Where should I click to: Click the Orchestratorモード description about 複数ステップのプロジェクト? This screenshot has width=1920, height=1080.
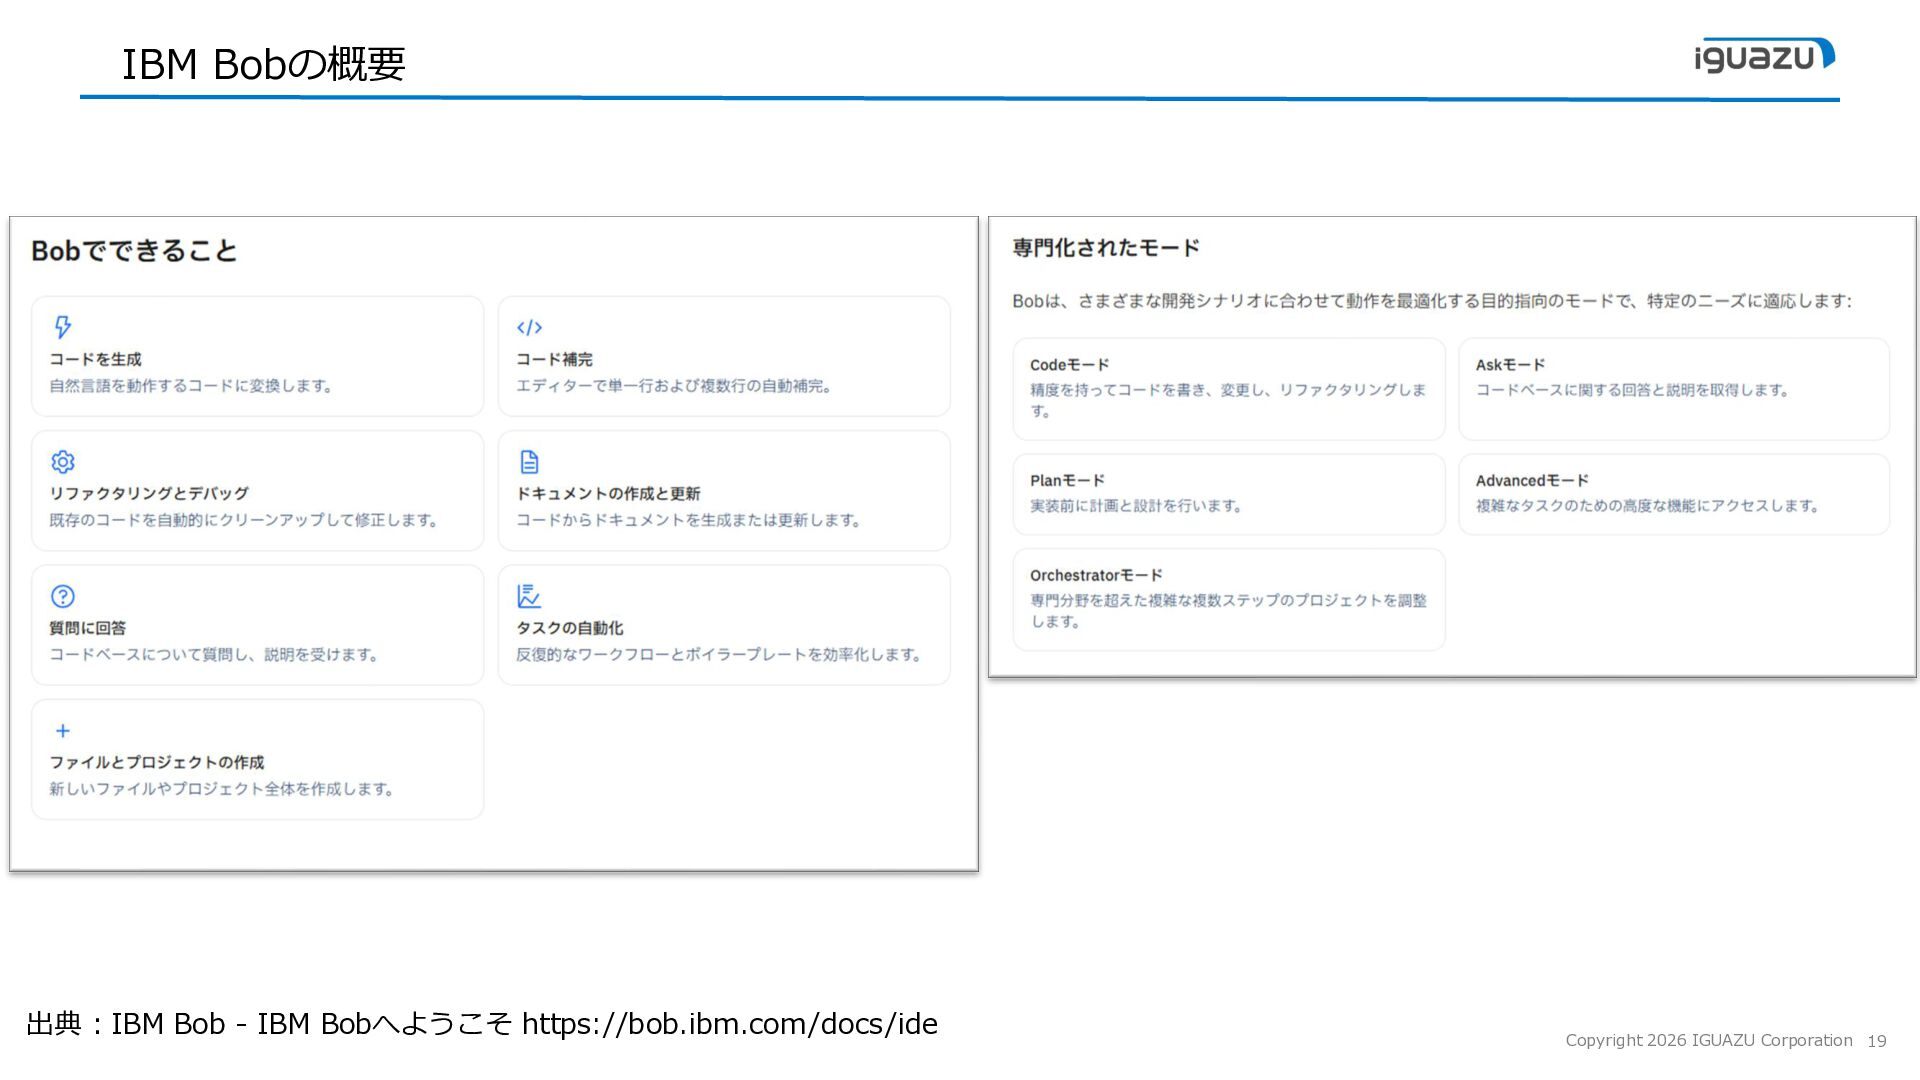(x=1228, y=611)
